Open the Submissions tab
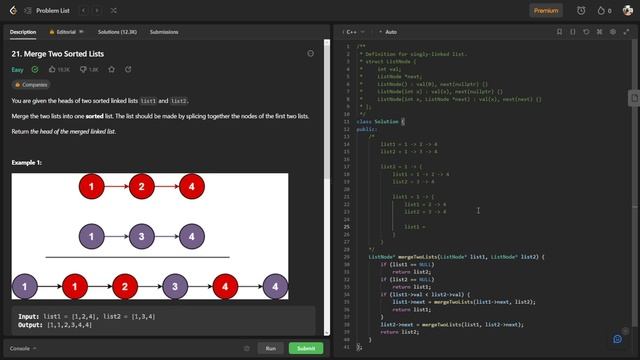Viewport: 640px width, 360px height. 164,32
